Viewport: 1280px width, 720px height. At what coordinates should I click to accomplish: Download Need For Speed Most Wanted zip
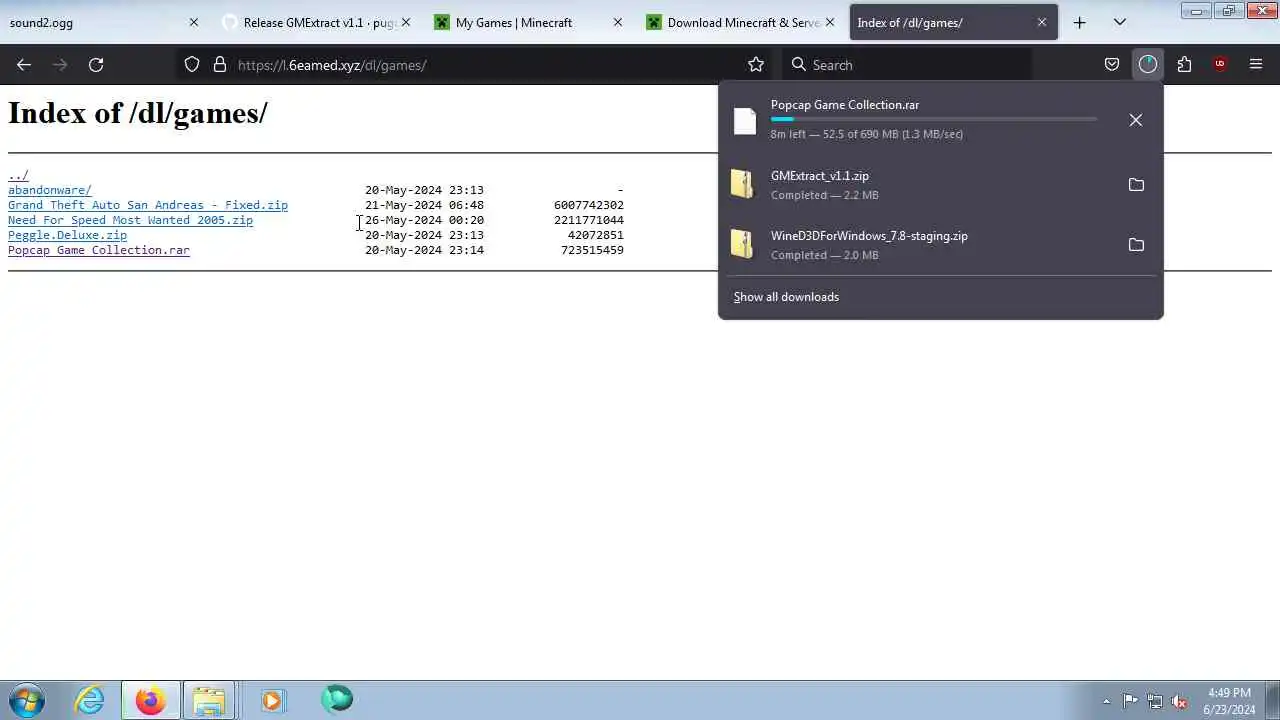tap(130, 220)
